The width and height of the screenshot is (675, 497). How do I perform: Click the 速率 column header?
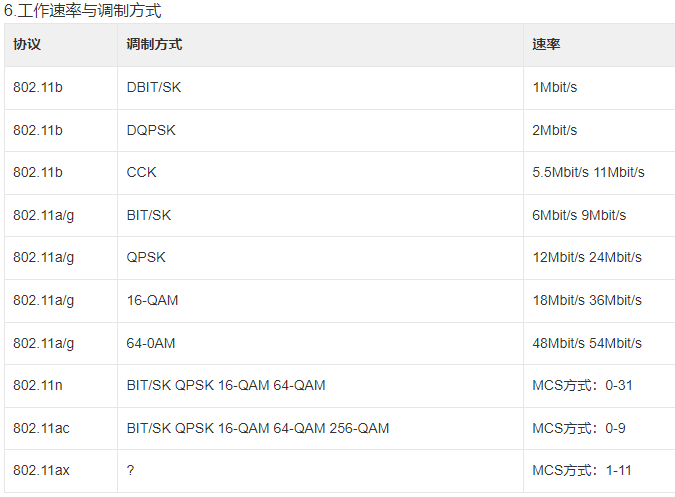(x=546, y=45)
